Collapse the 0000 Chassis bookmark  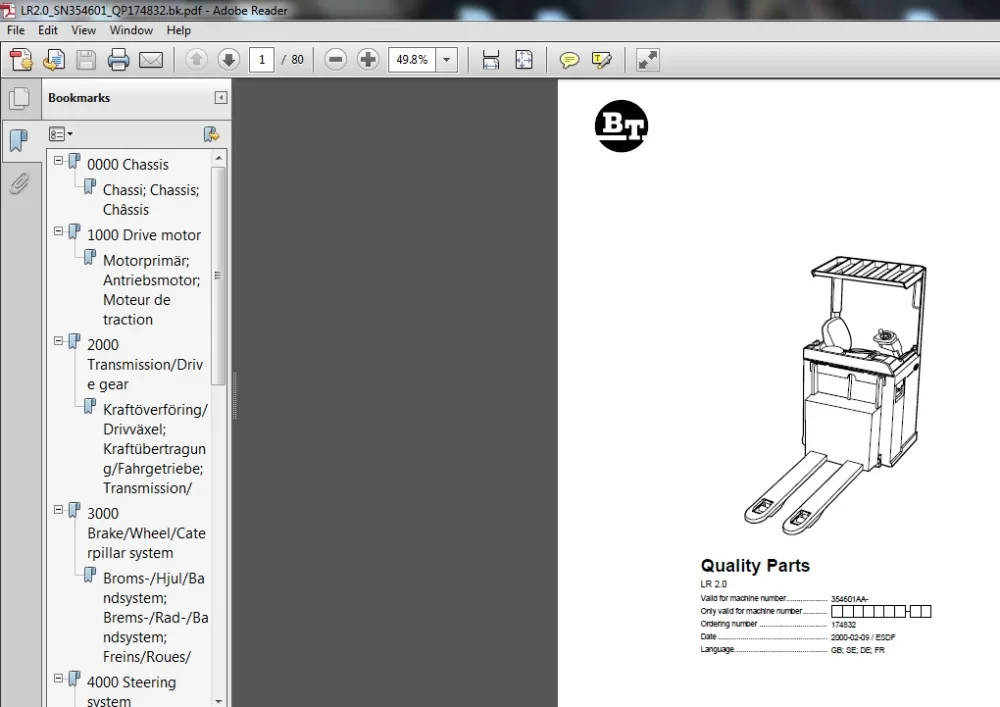[x=59, y=161]
